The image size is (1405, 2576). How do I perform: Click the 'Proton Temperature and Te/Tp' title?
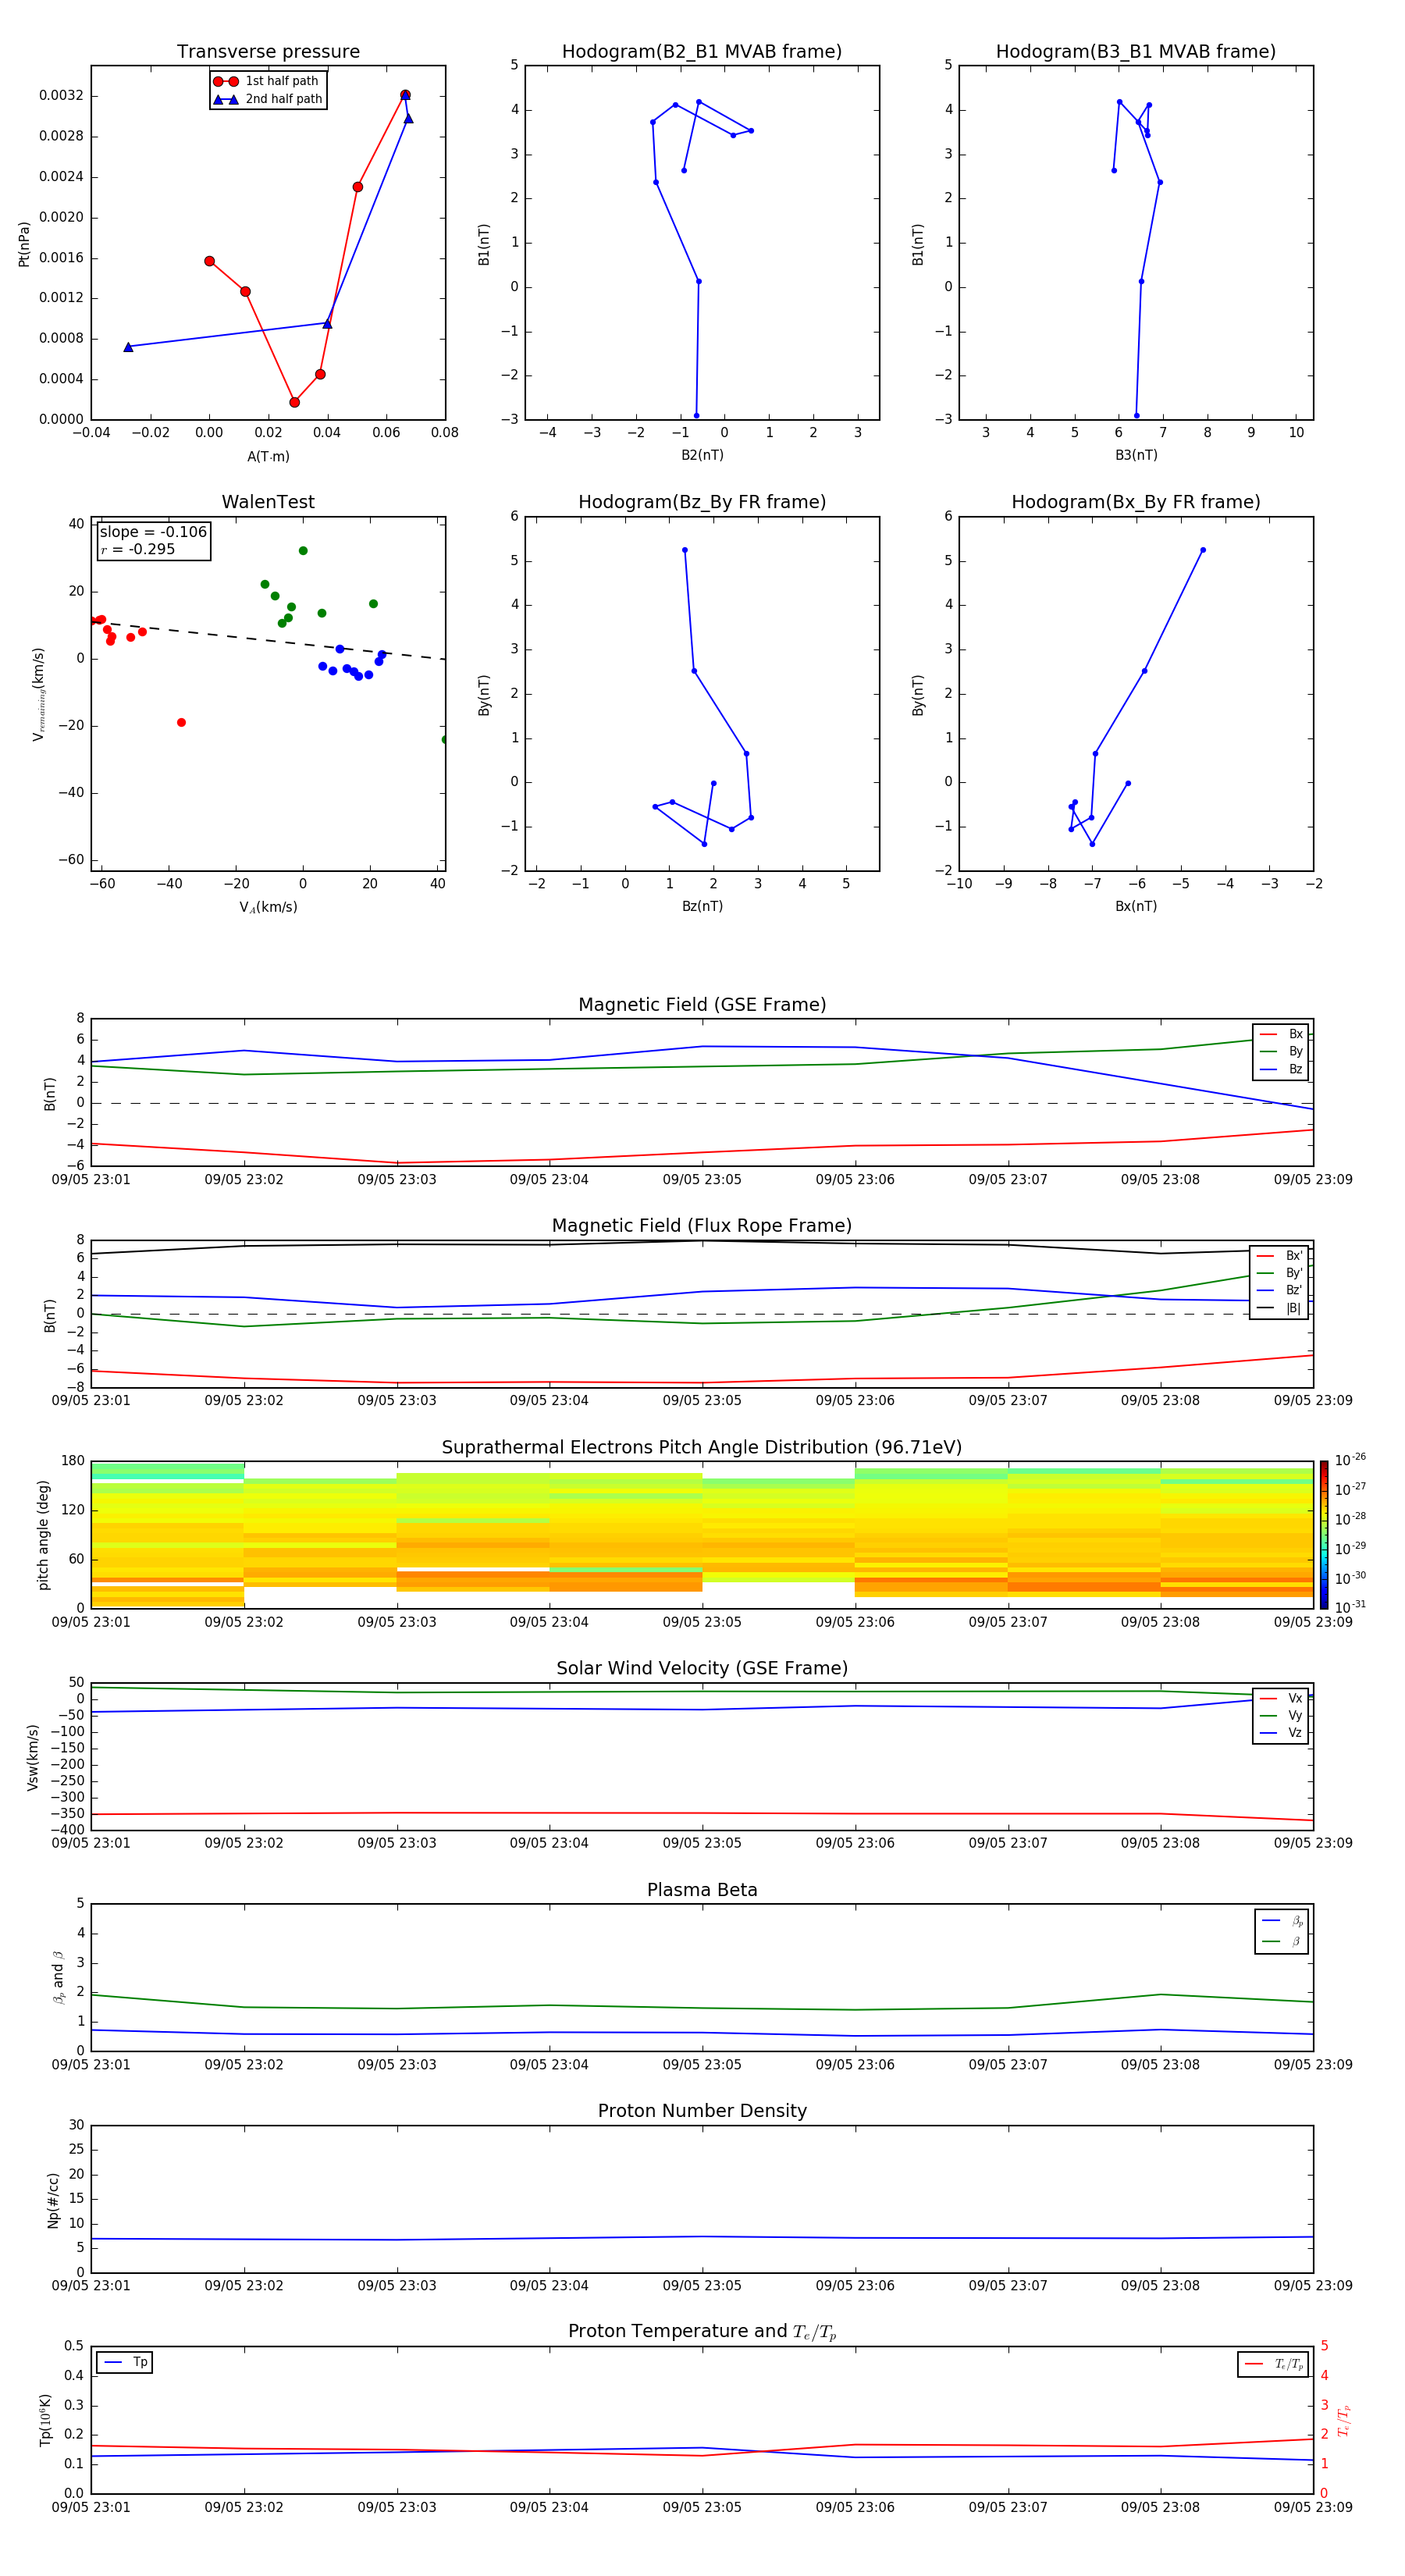pyautogui.click(x=702, y=2331)
